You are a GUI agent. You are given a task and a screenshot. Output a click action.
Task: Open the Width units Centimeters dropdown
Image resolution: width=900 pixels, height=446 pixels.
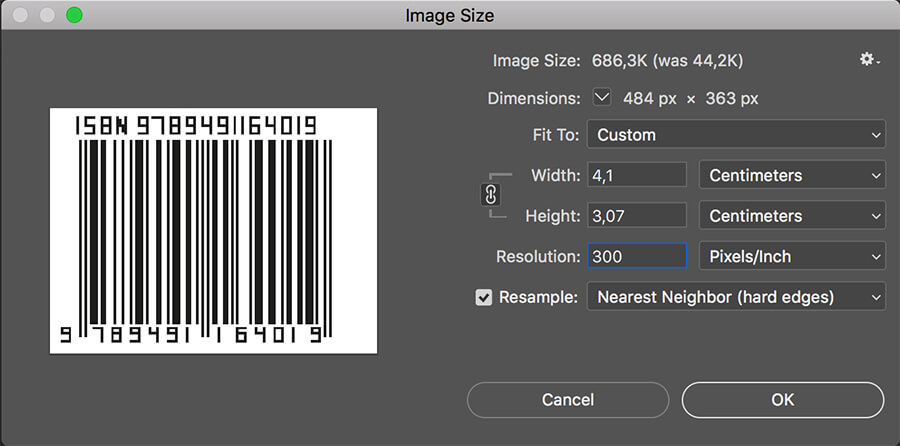(792, 175)
